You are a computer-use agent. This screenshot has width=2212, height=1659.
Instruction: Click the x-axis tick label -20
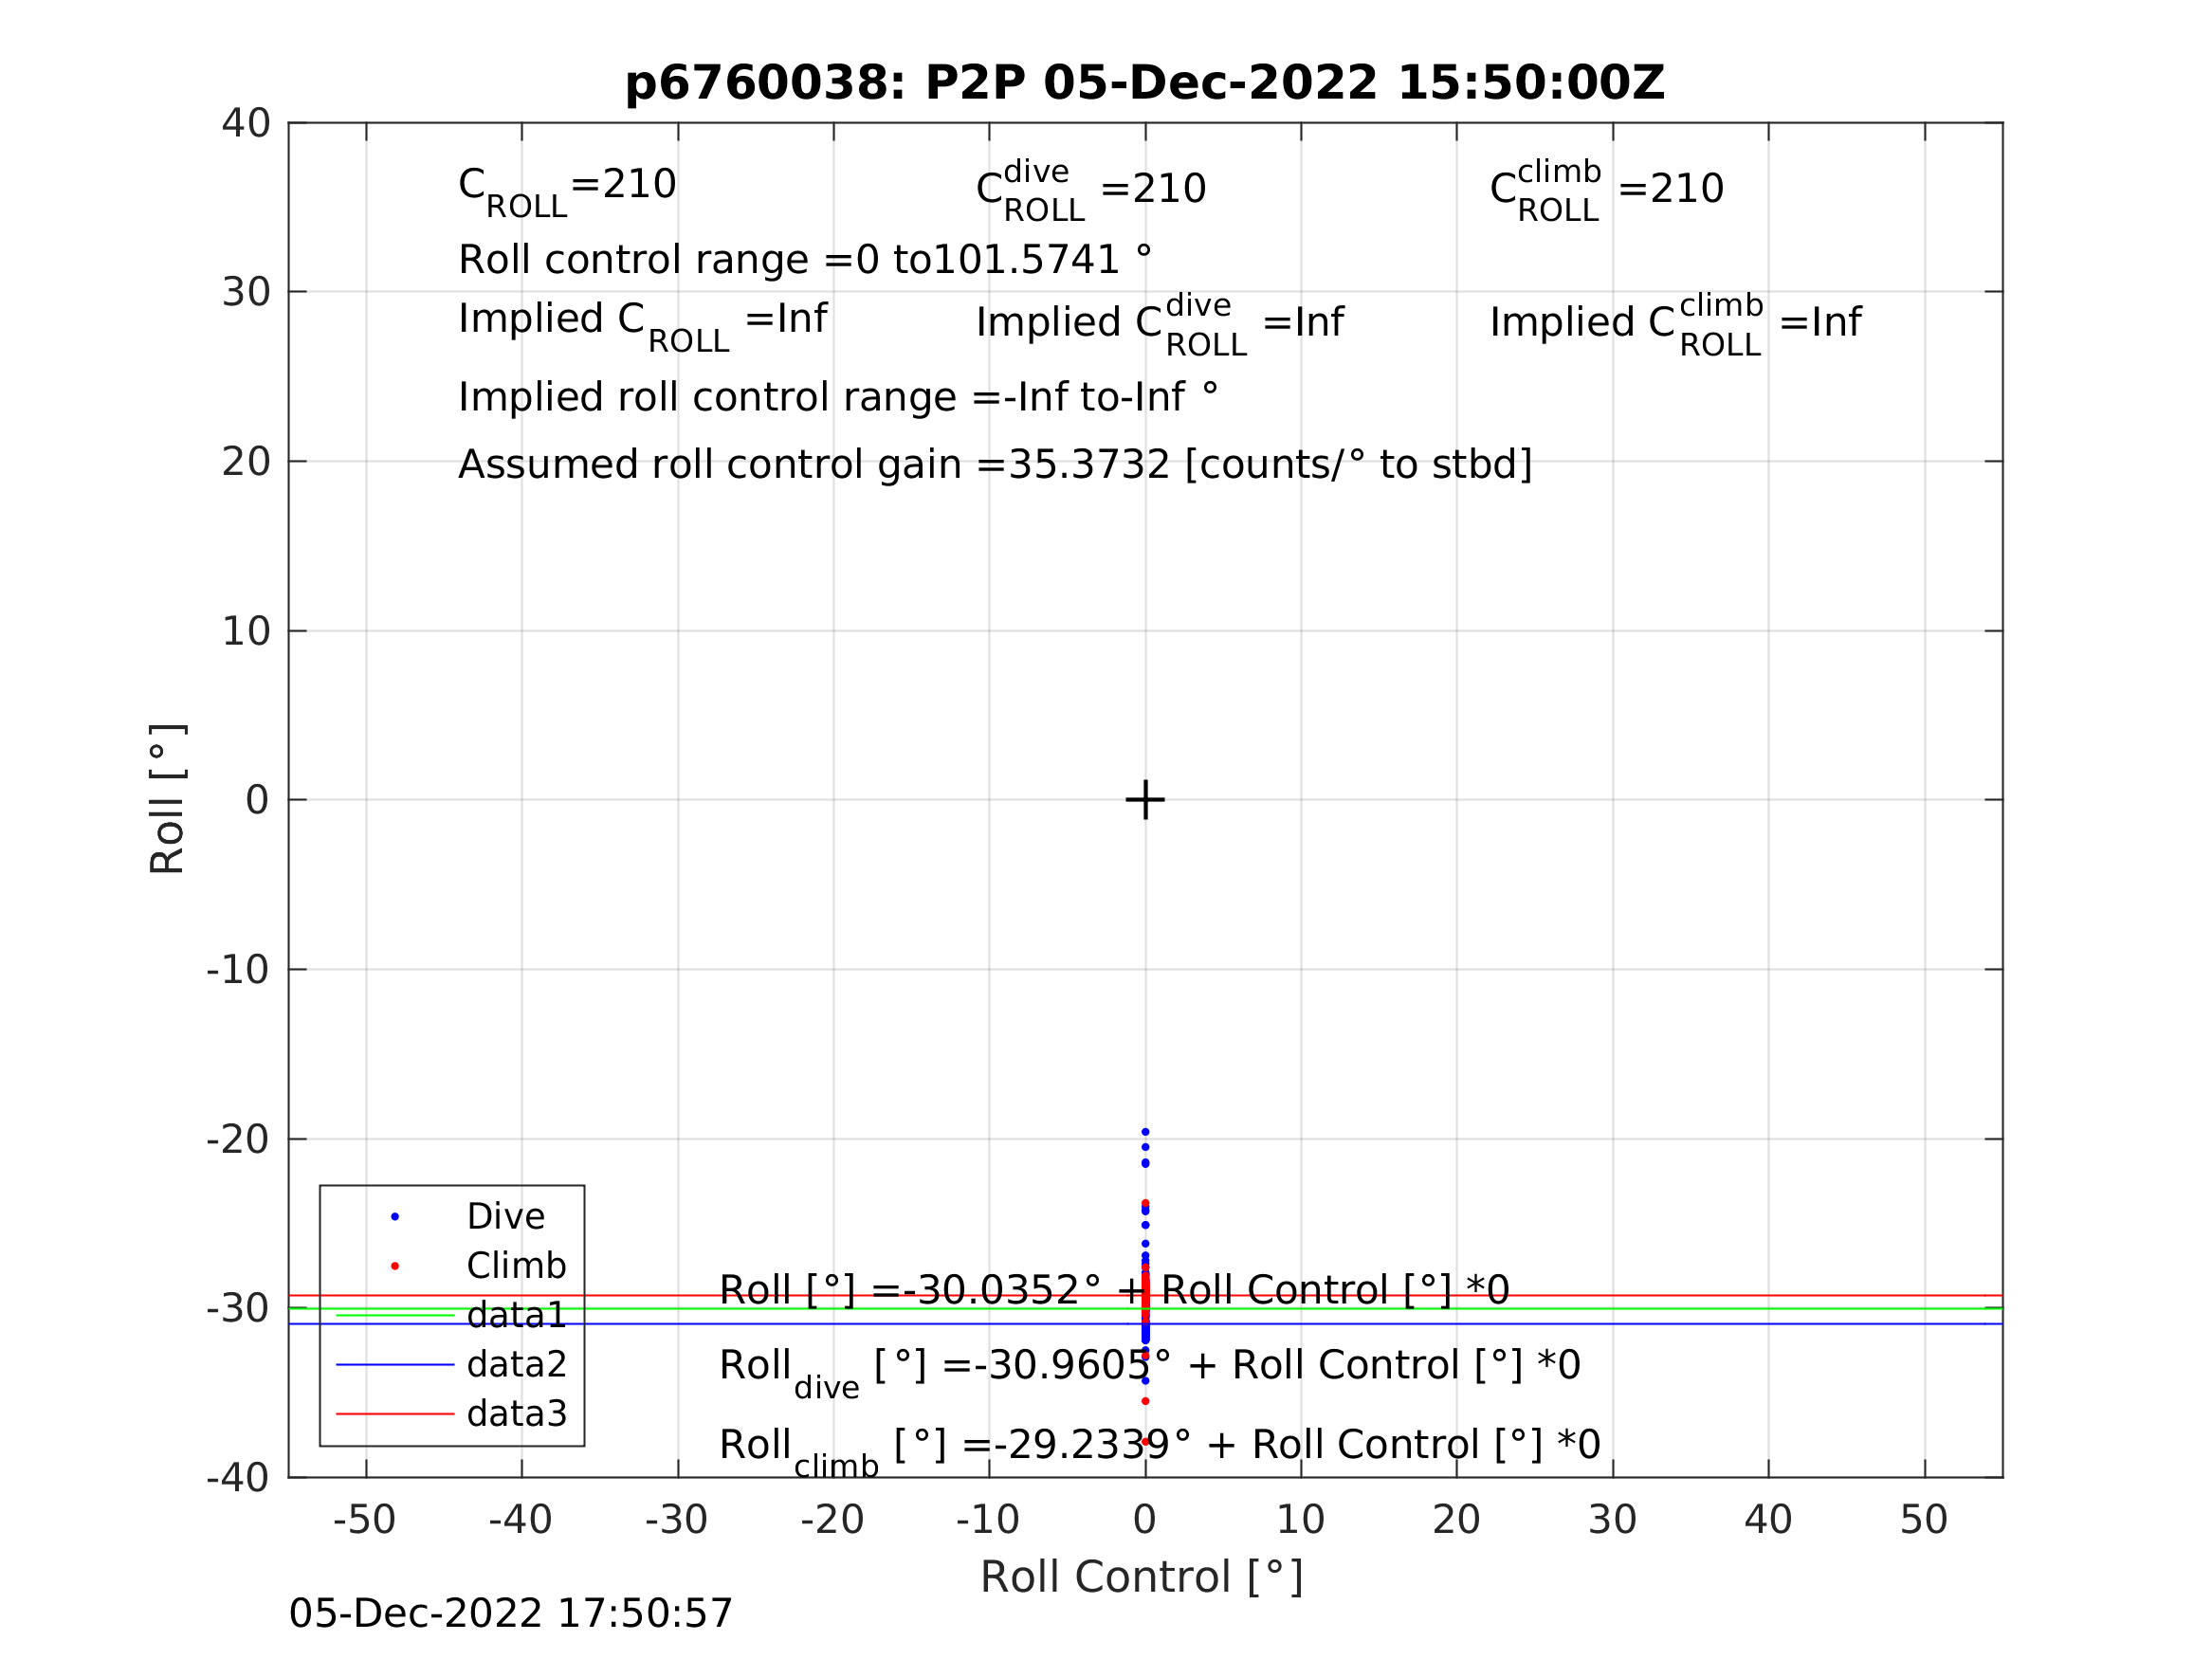click(832, 1521)
